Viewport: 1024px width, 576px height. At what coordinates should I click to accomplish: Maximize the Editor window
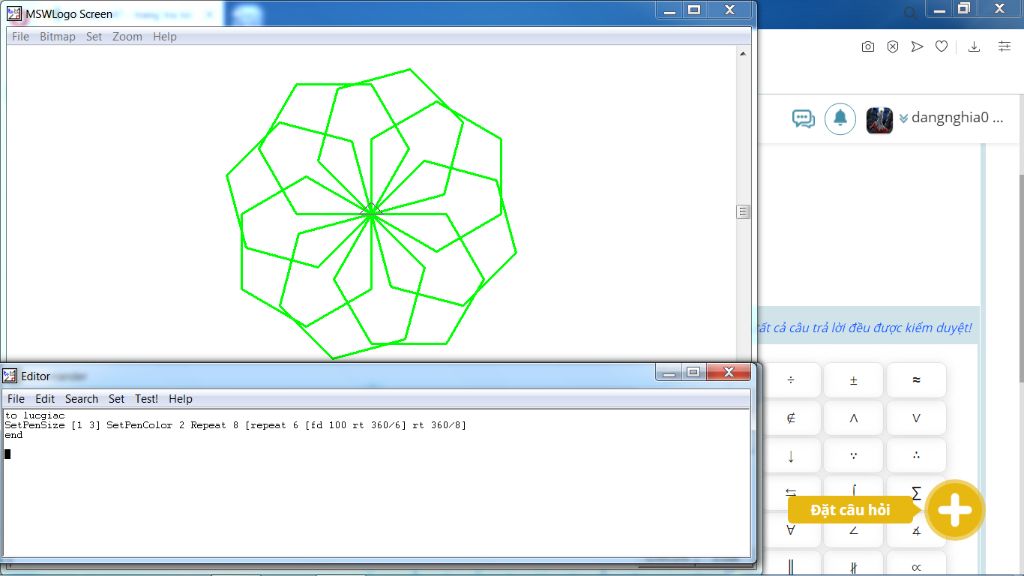tap(694, 372)
